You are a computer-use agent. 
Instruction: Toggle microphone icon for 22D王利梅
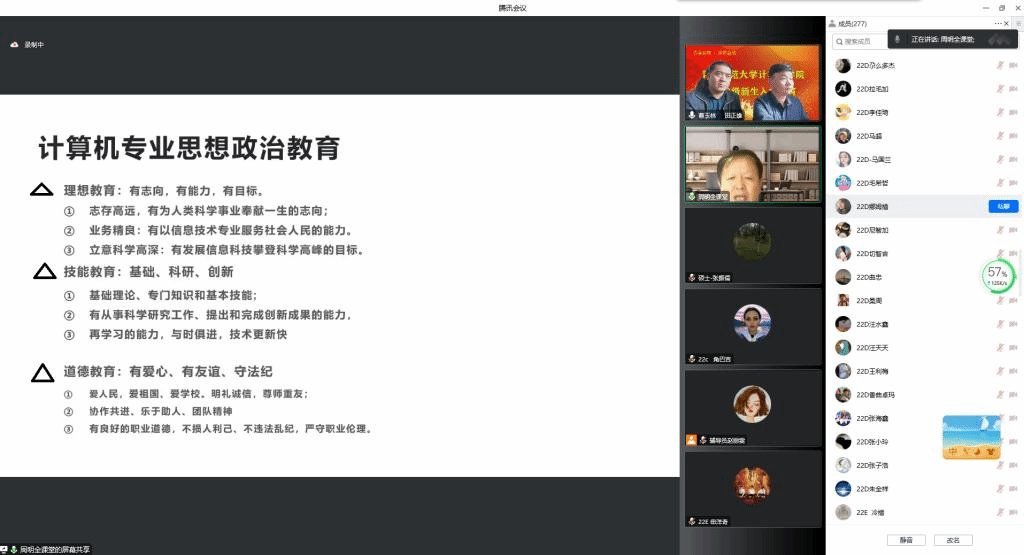pyautogui.click(x=999, y=371)
